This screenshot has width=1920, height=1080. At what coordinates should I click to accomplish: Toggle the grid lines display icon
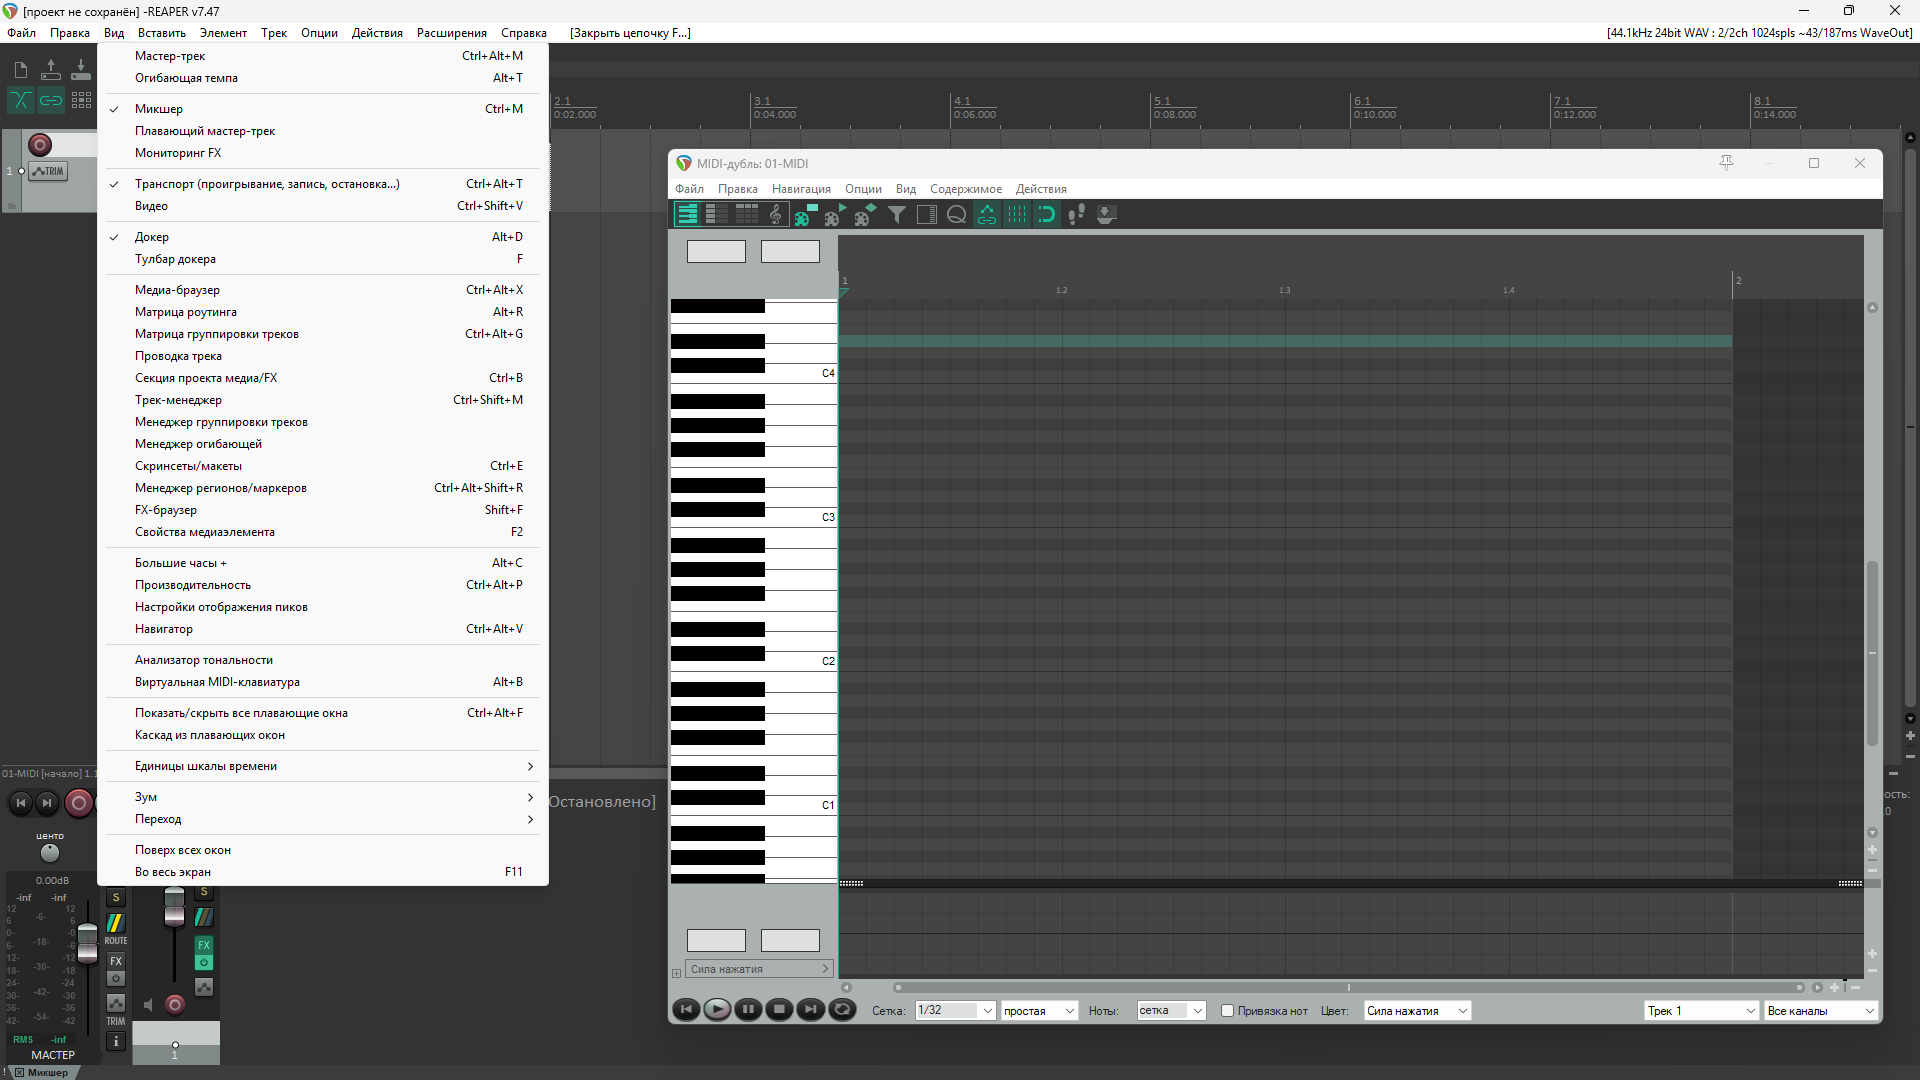1017,214
